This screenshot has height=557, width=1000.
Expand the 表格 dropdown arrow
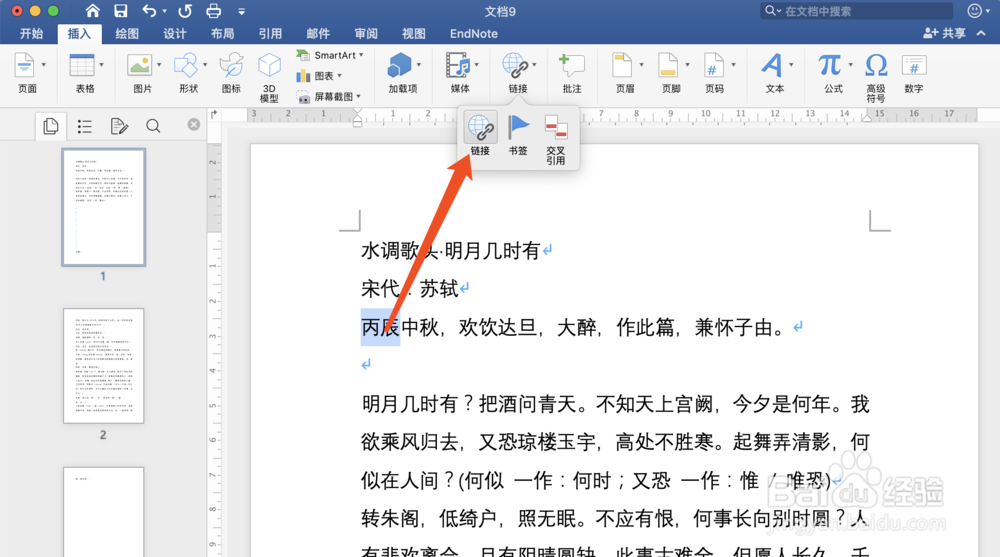point(101,65)
